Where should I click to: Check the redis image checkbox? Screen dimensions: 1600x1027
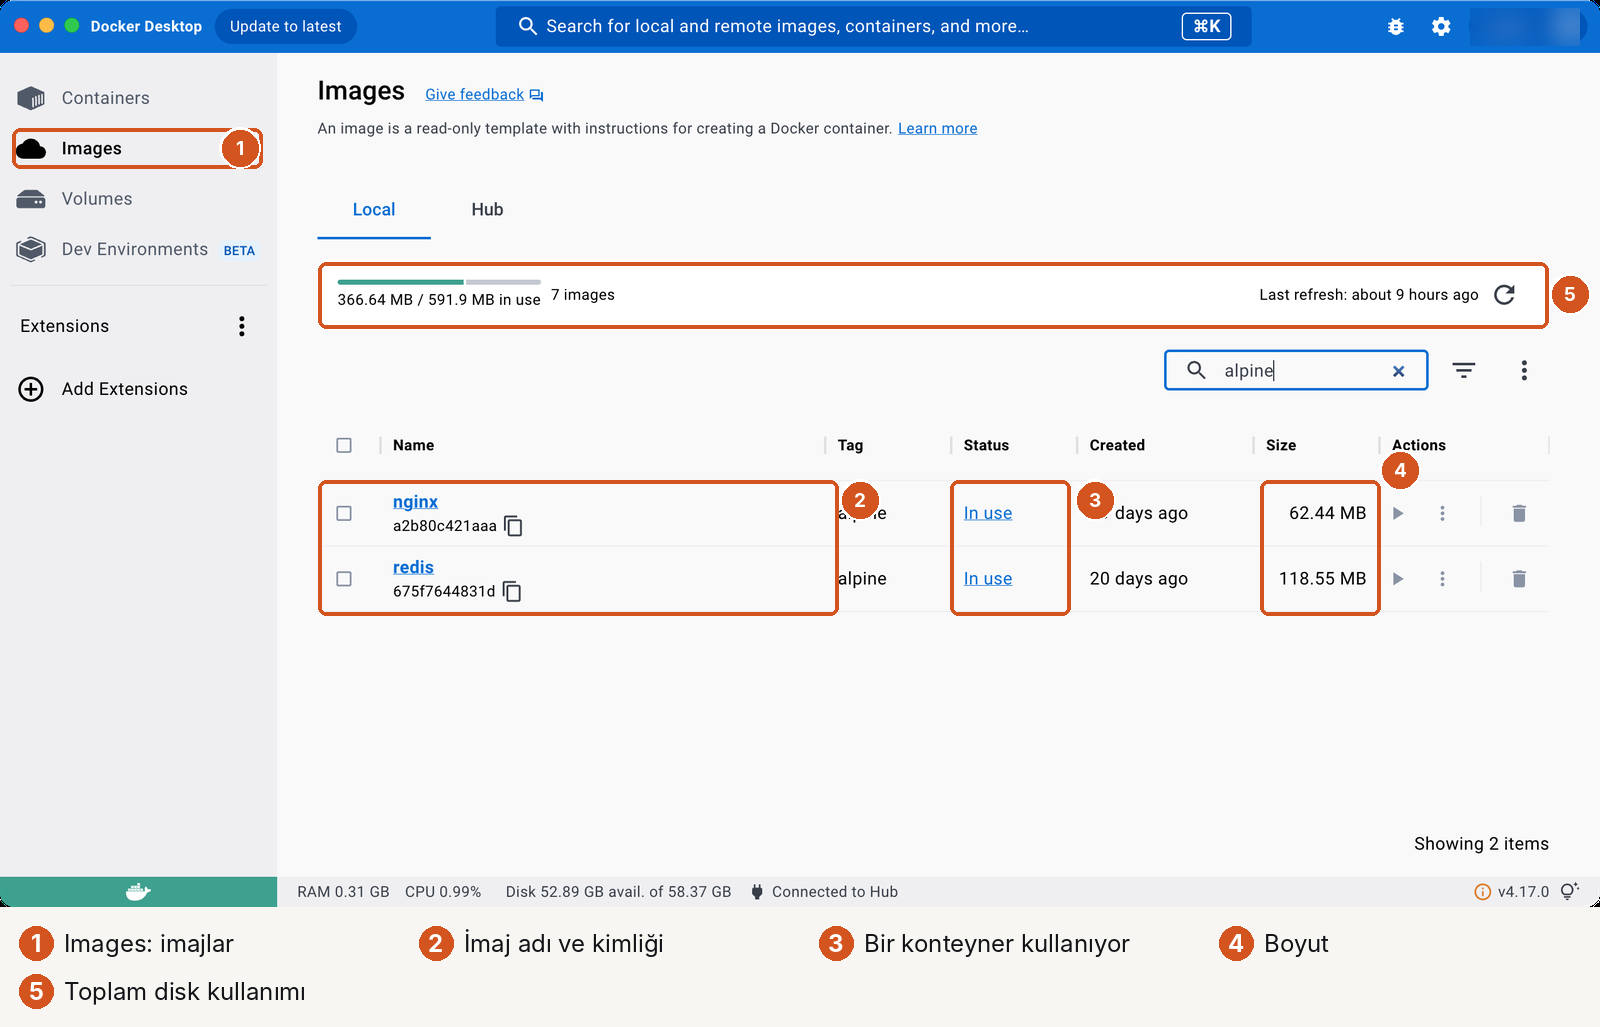pos(344,579)
